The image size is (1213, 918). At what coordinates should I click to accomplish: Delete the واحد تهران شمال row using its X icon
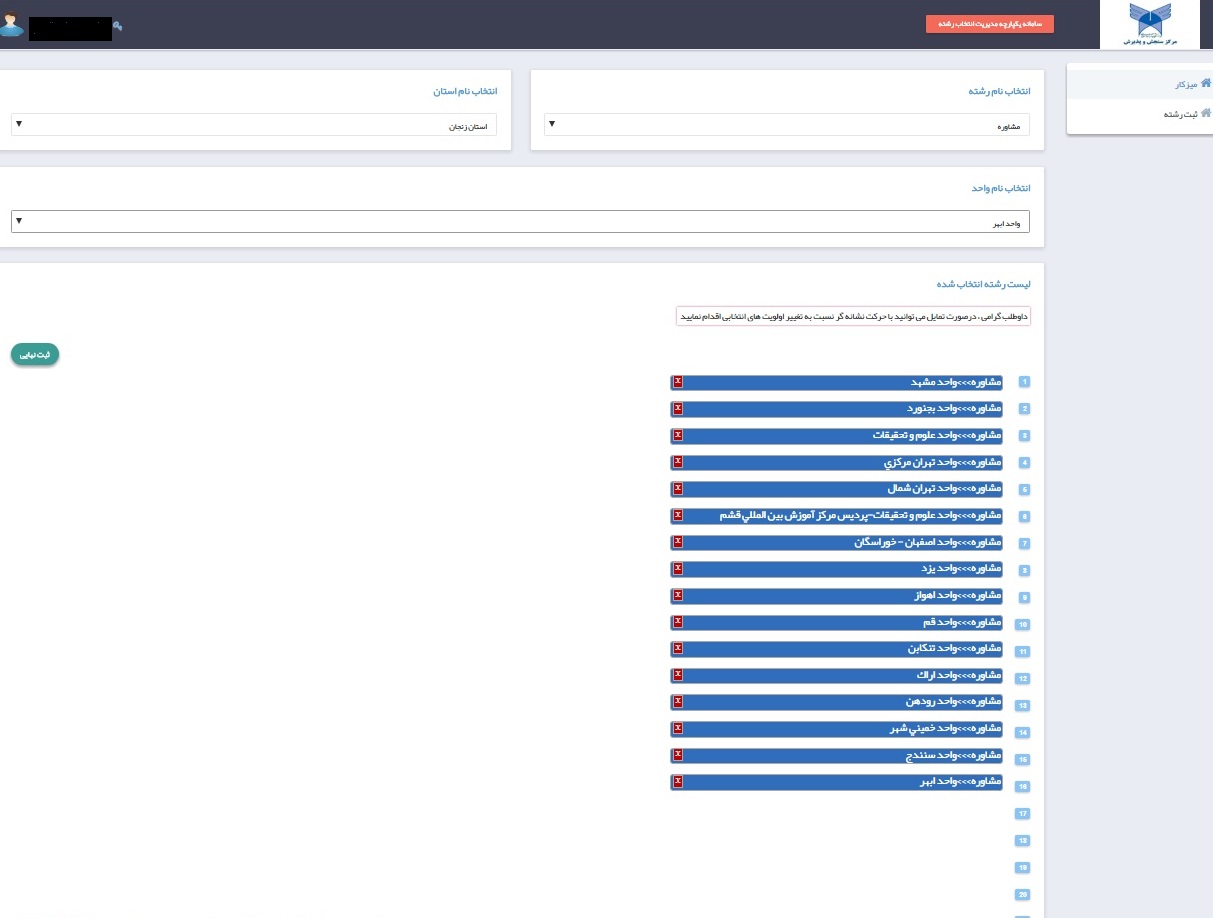tap(677, 488)
